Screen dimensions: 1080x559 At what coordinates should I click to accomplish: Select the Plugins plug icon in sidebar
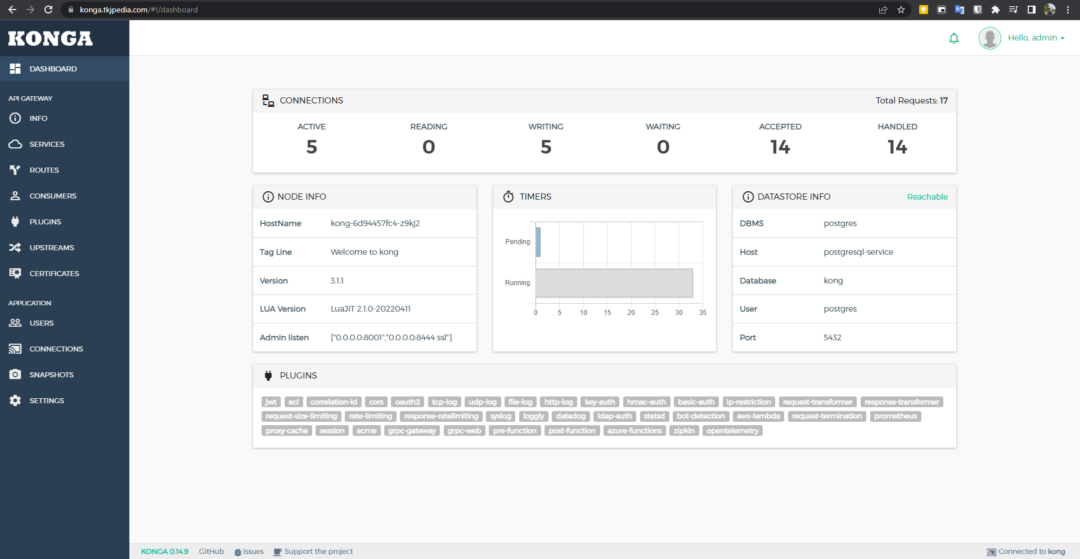coord(15,222)
